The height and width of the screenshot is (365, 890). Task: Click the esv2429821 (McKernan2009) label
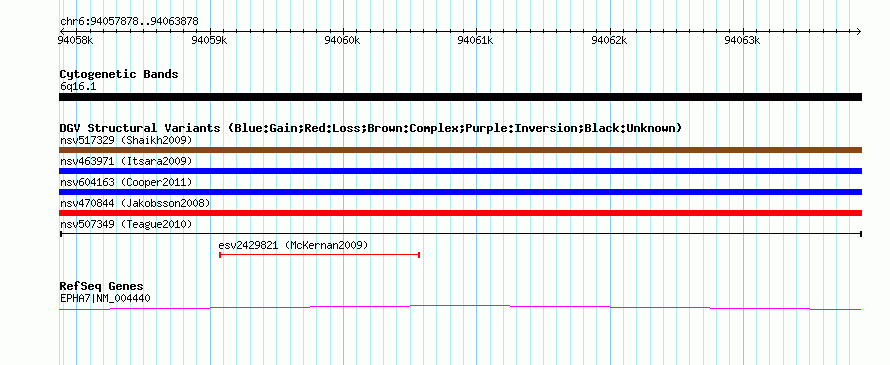pyautogui.click(x=293, y=245)
